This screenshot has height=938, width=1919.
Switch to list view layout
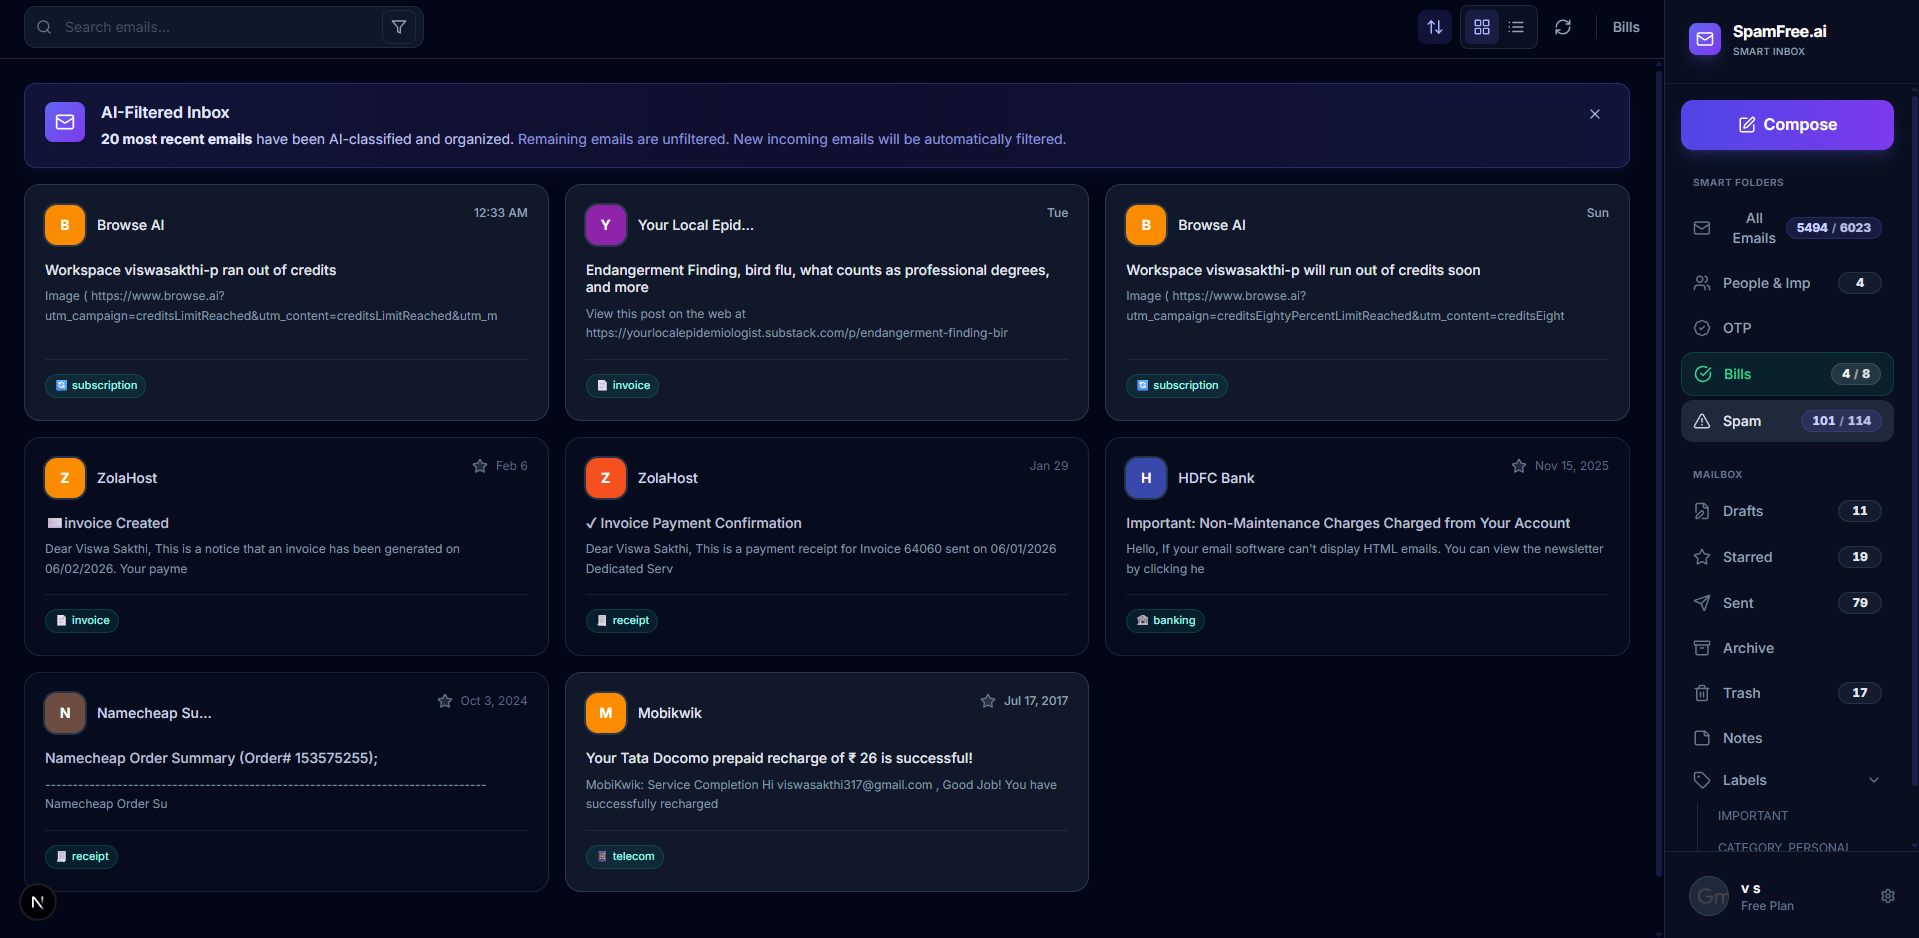point(1515,27)
